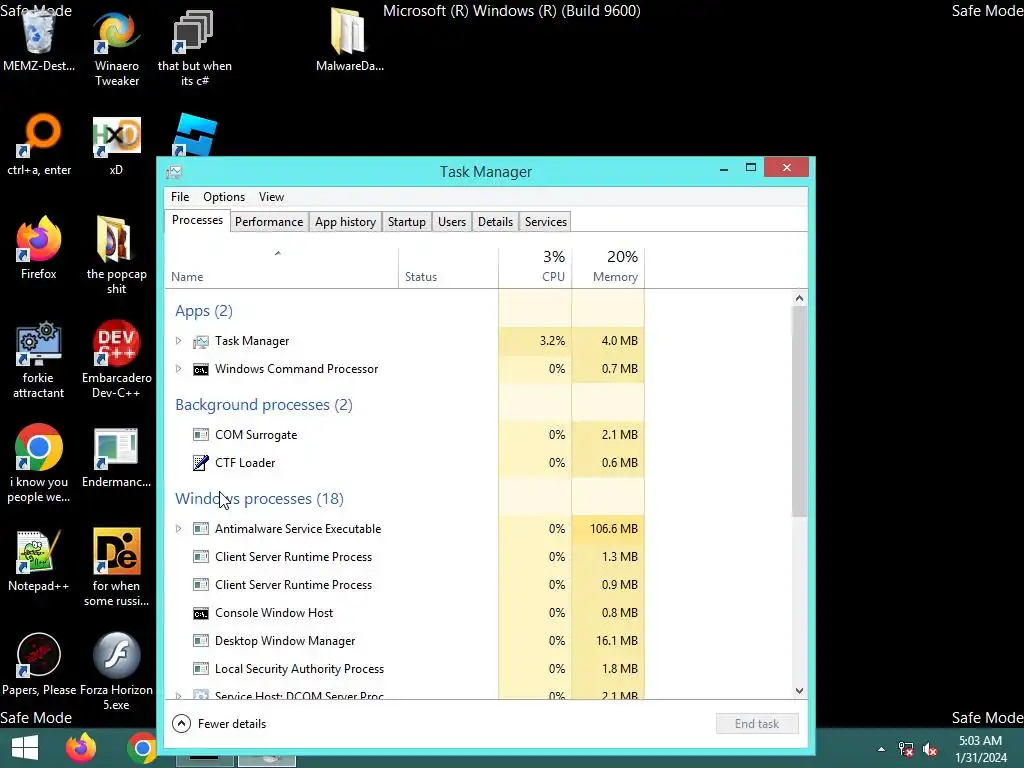Click the process list vertical scrollbar thumb
Screen dimensions: 1024x768
point(799,411)
